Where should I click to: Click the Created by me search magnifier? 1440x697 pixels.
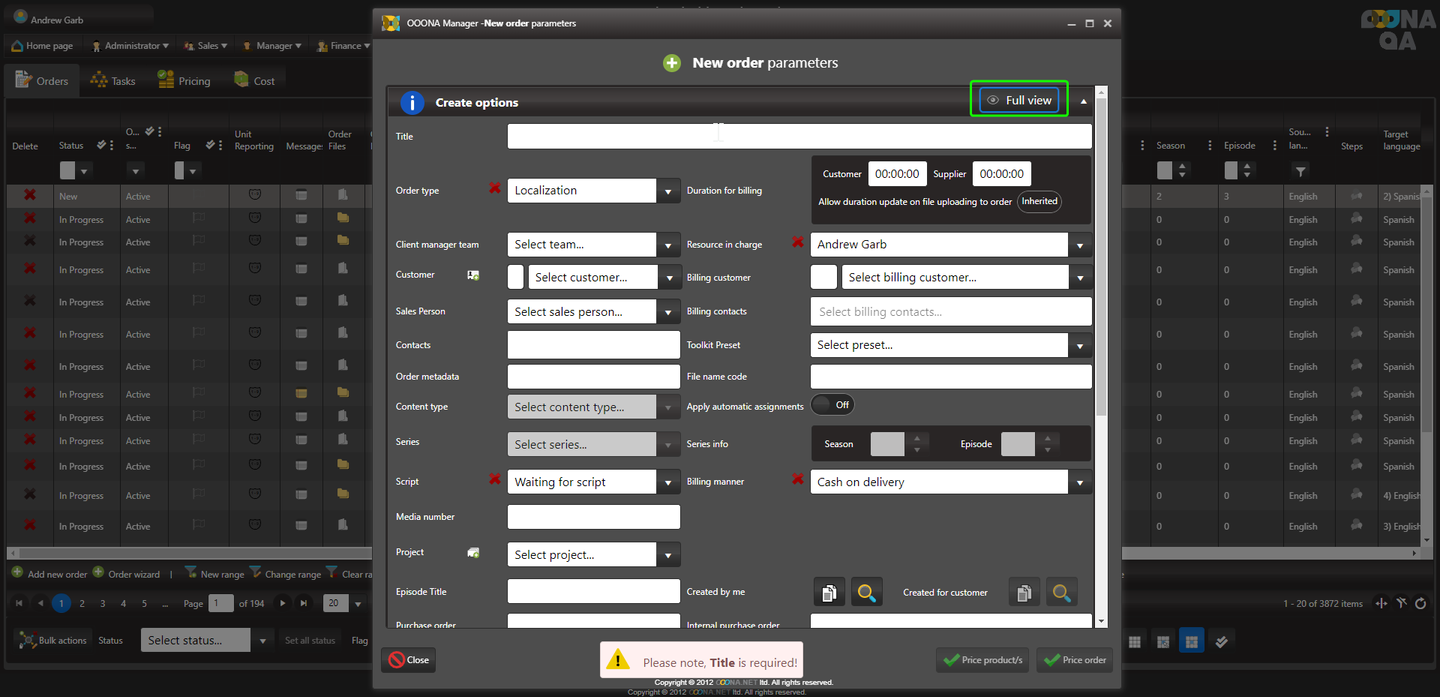tap(866, 593)
